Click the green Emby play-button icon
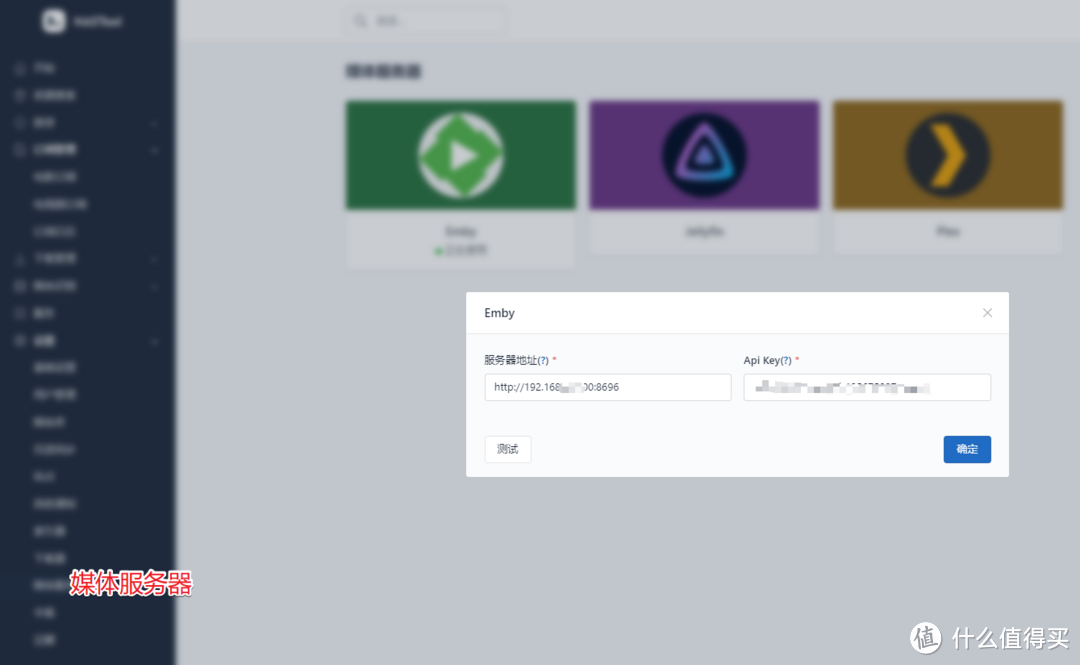The height and width of the screenshot is (665, 1080). pyautogui.click(x=460, y=155)
